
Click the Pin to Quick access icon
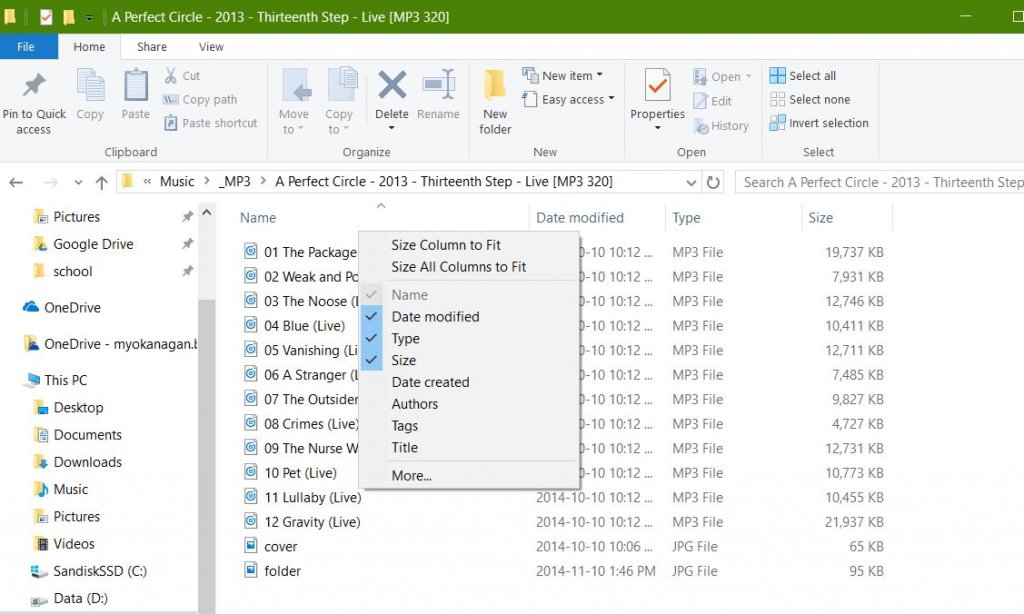[34, 85]
